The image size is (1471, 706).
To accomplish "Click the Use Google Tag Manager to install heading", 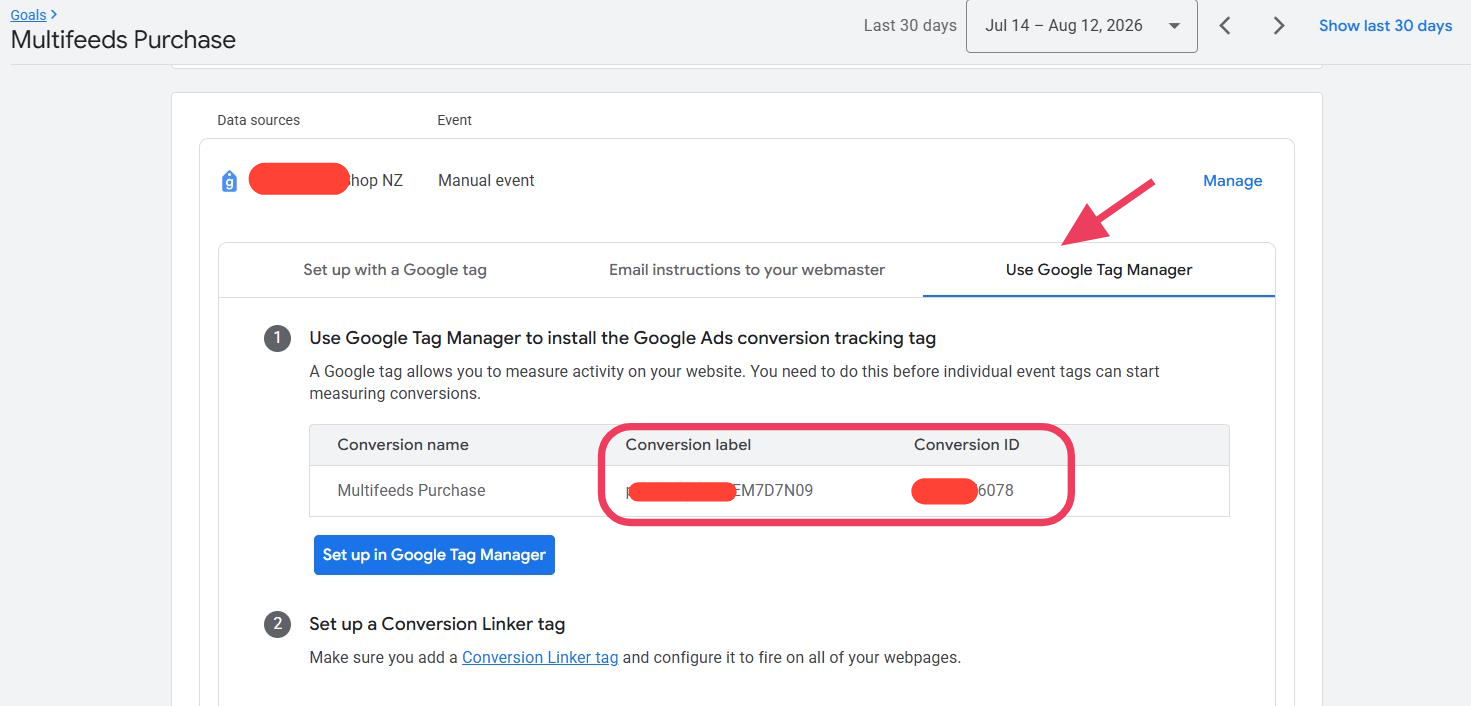I will pyautogui.click(x=622, y=339).
